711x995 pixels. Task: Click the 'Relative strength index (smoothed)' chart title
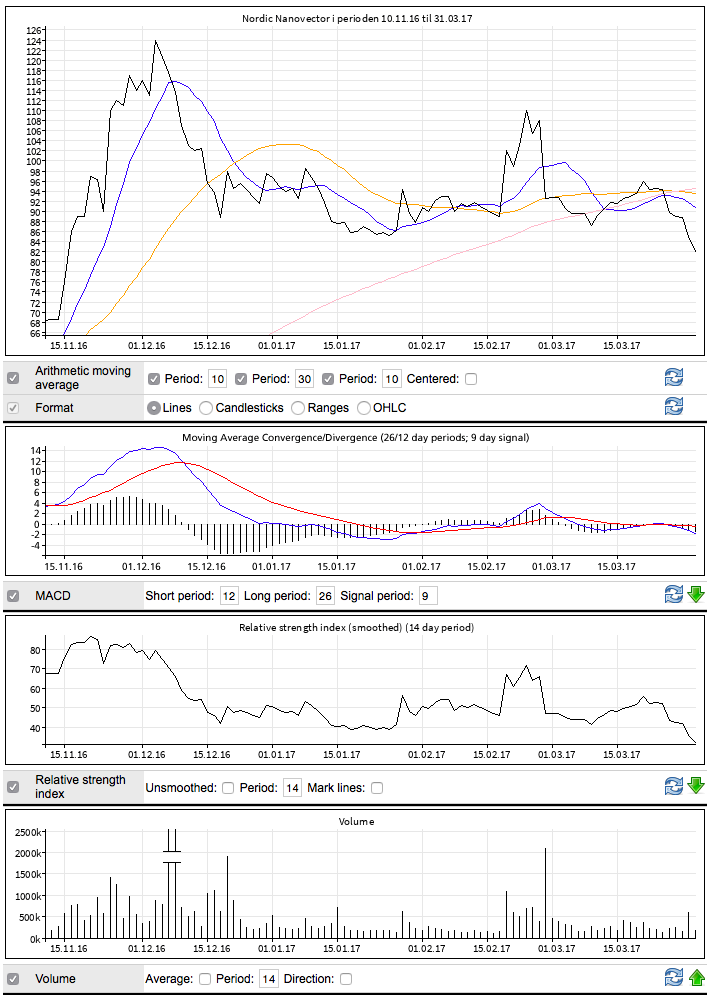(x=356, y=628)
